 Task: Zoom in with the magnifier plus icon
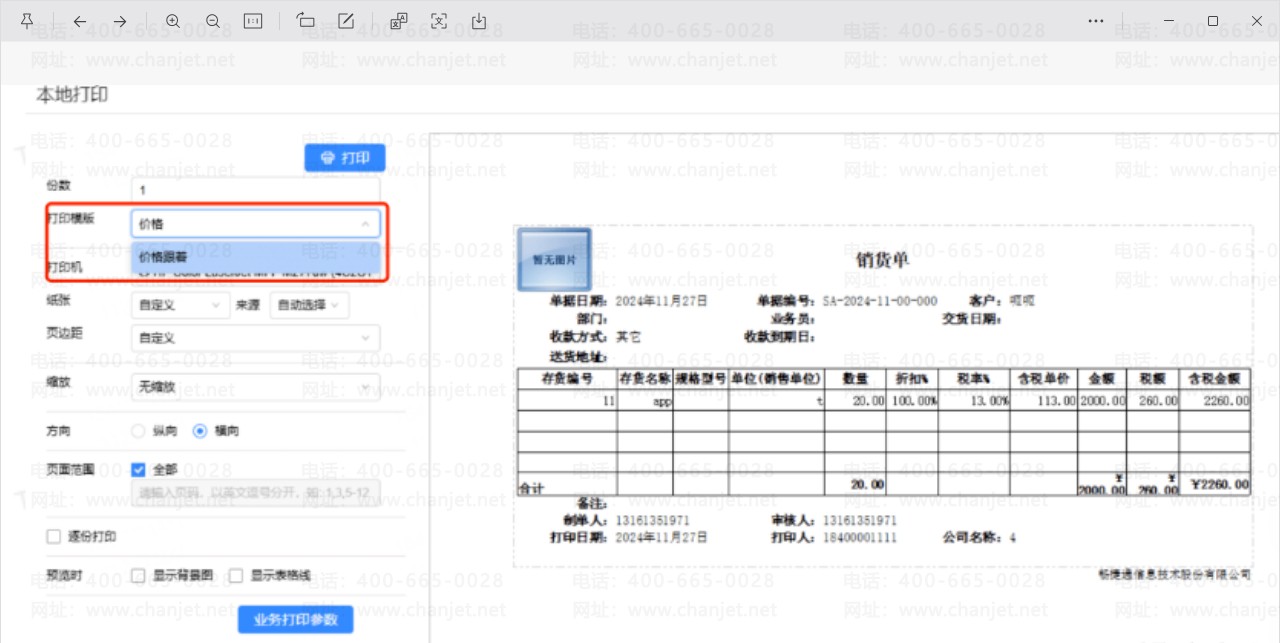[173, 20]
